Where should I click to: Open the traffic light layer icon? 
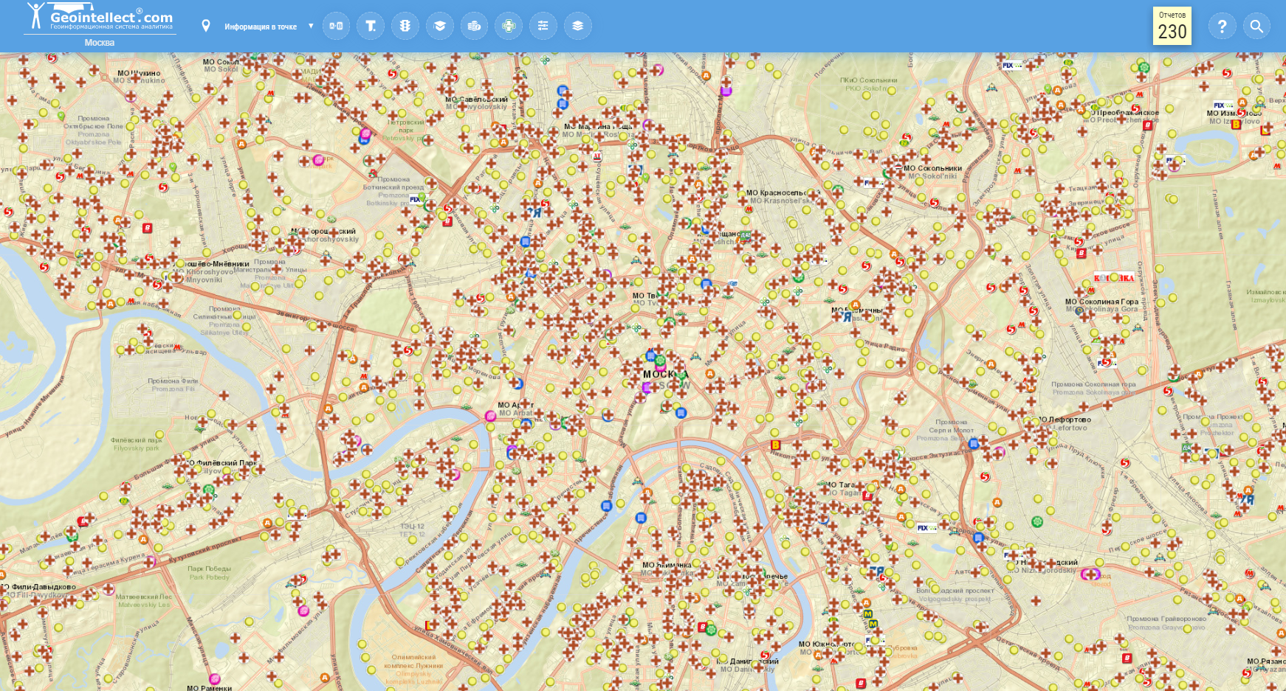(x=405, y=26)
